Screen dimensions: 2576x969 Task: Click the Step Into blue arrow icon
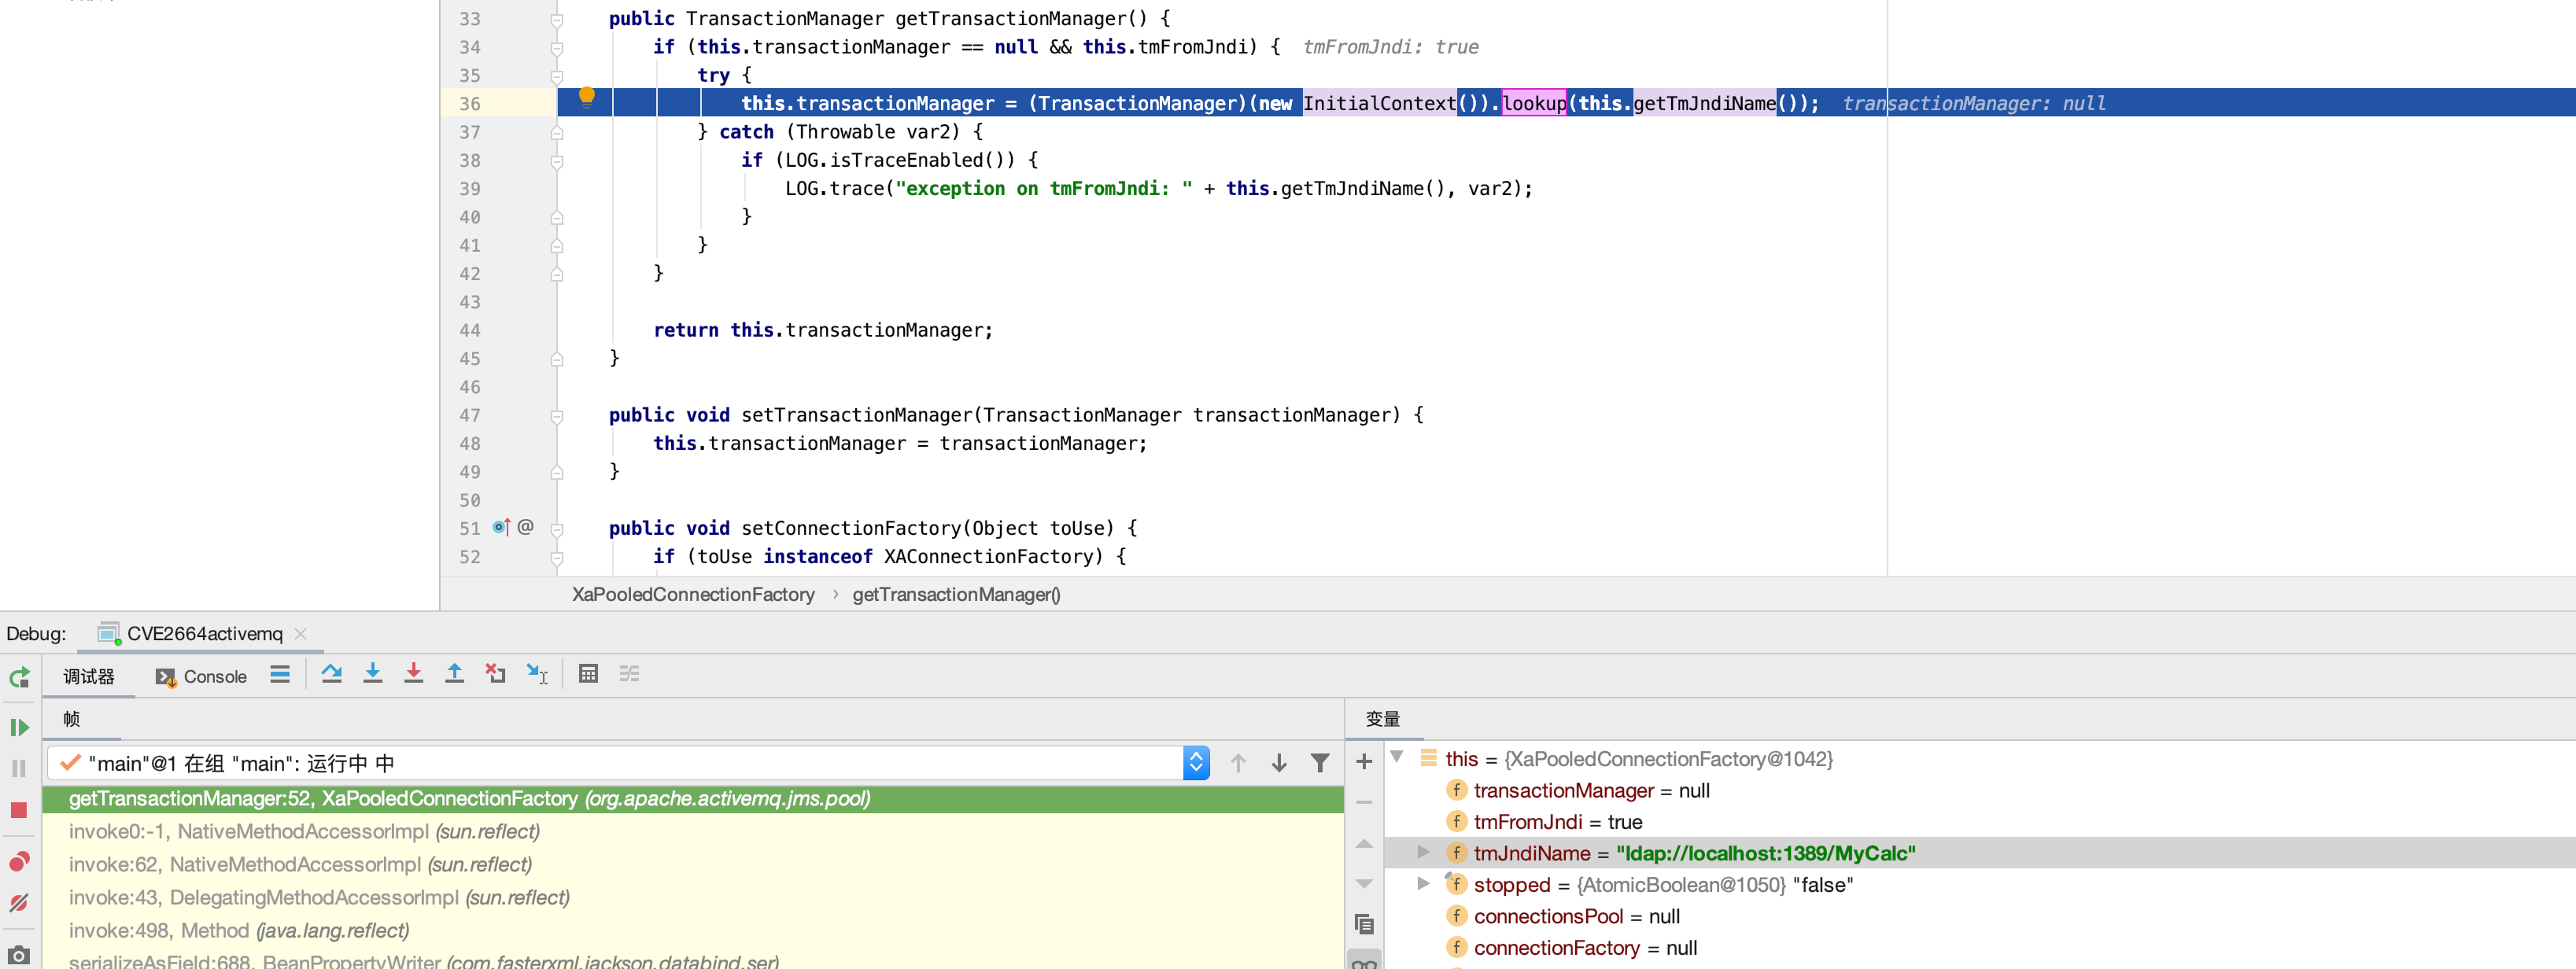coord(372,674)
